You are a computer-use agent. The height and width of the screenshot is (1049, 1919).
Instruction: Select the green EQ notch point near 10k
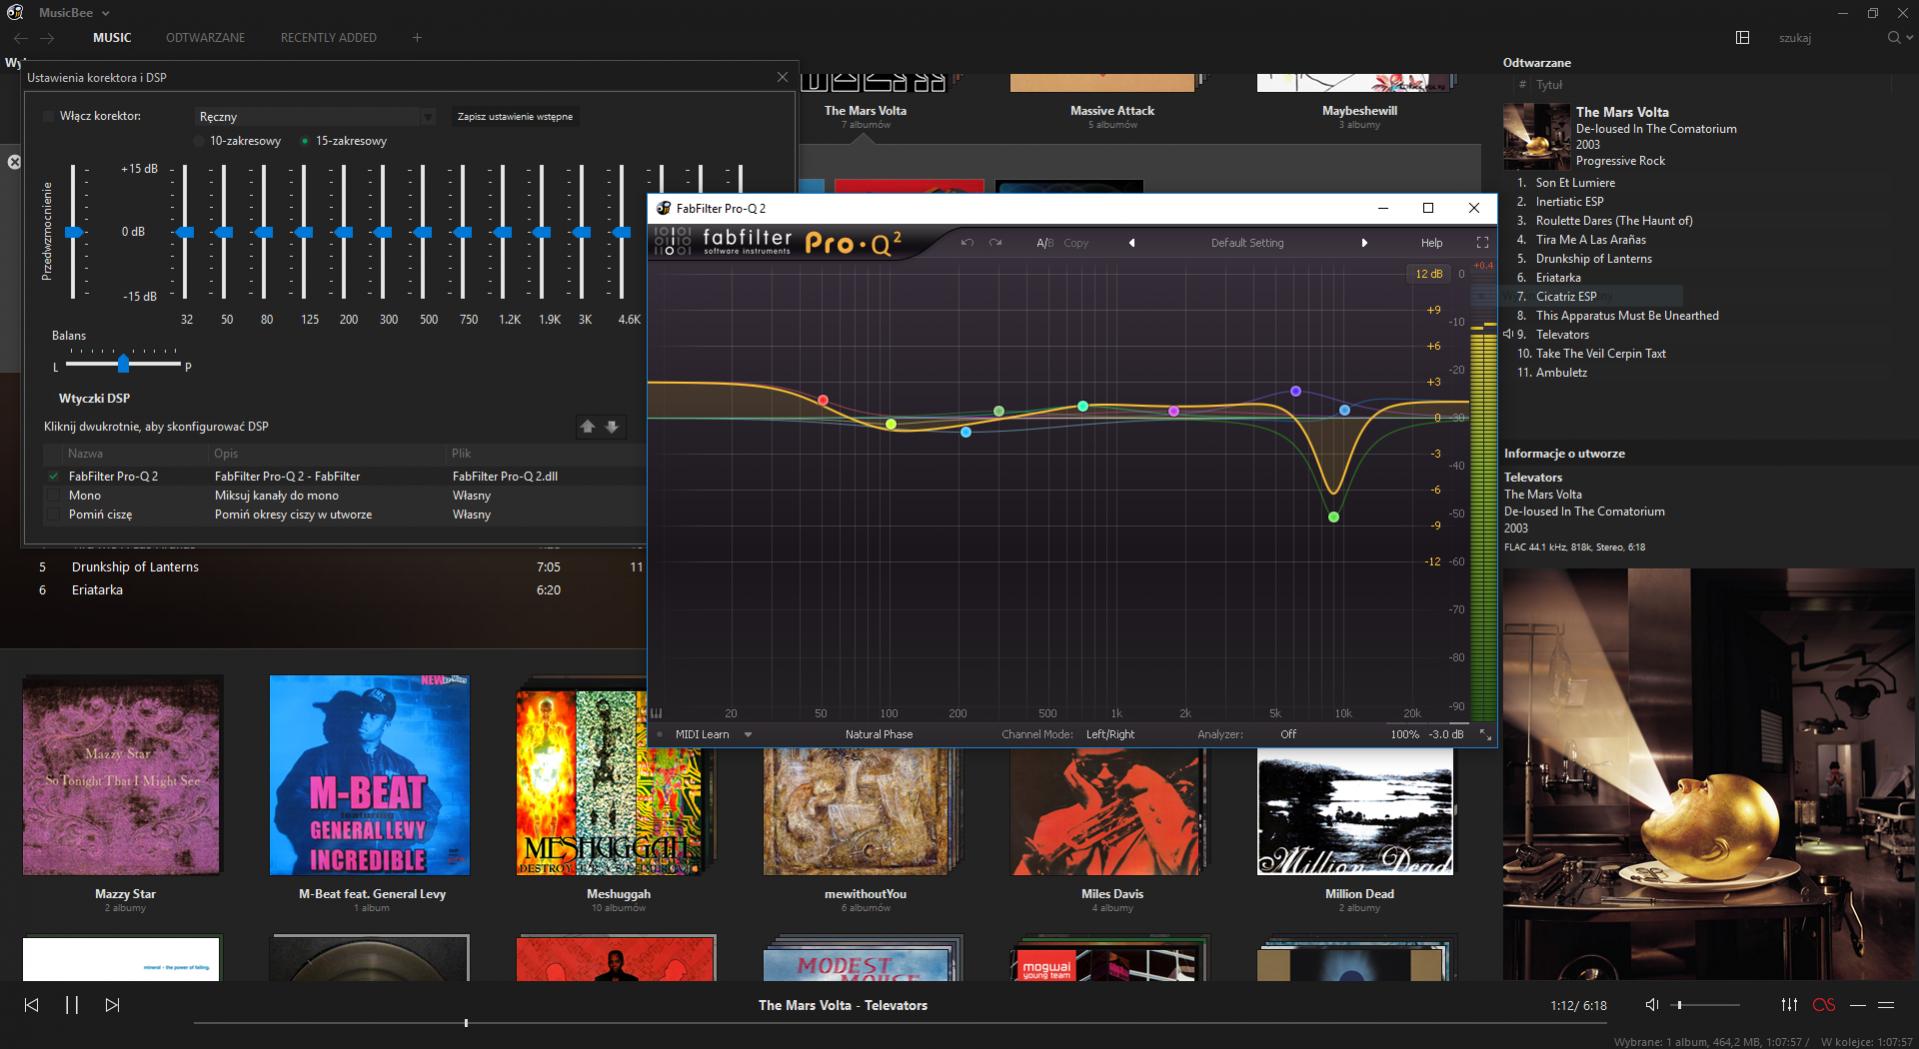[x=1333, y=517]
